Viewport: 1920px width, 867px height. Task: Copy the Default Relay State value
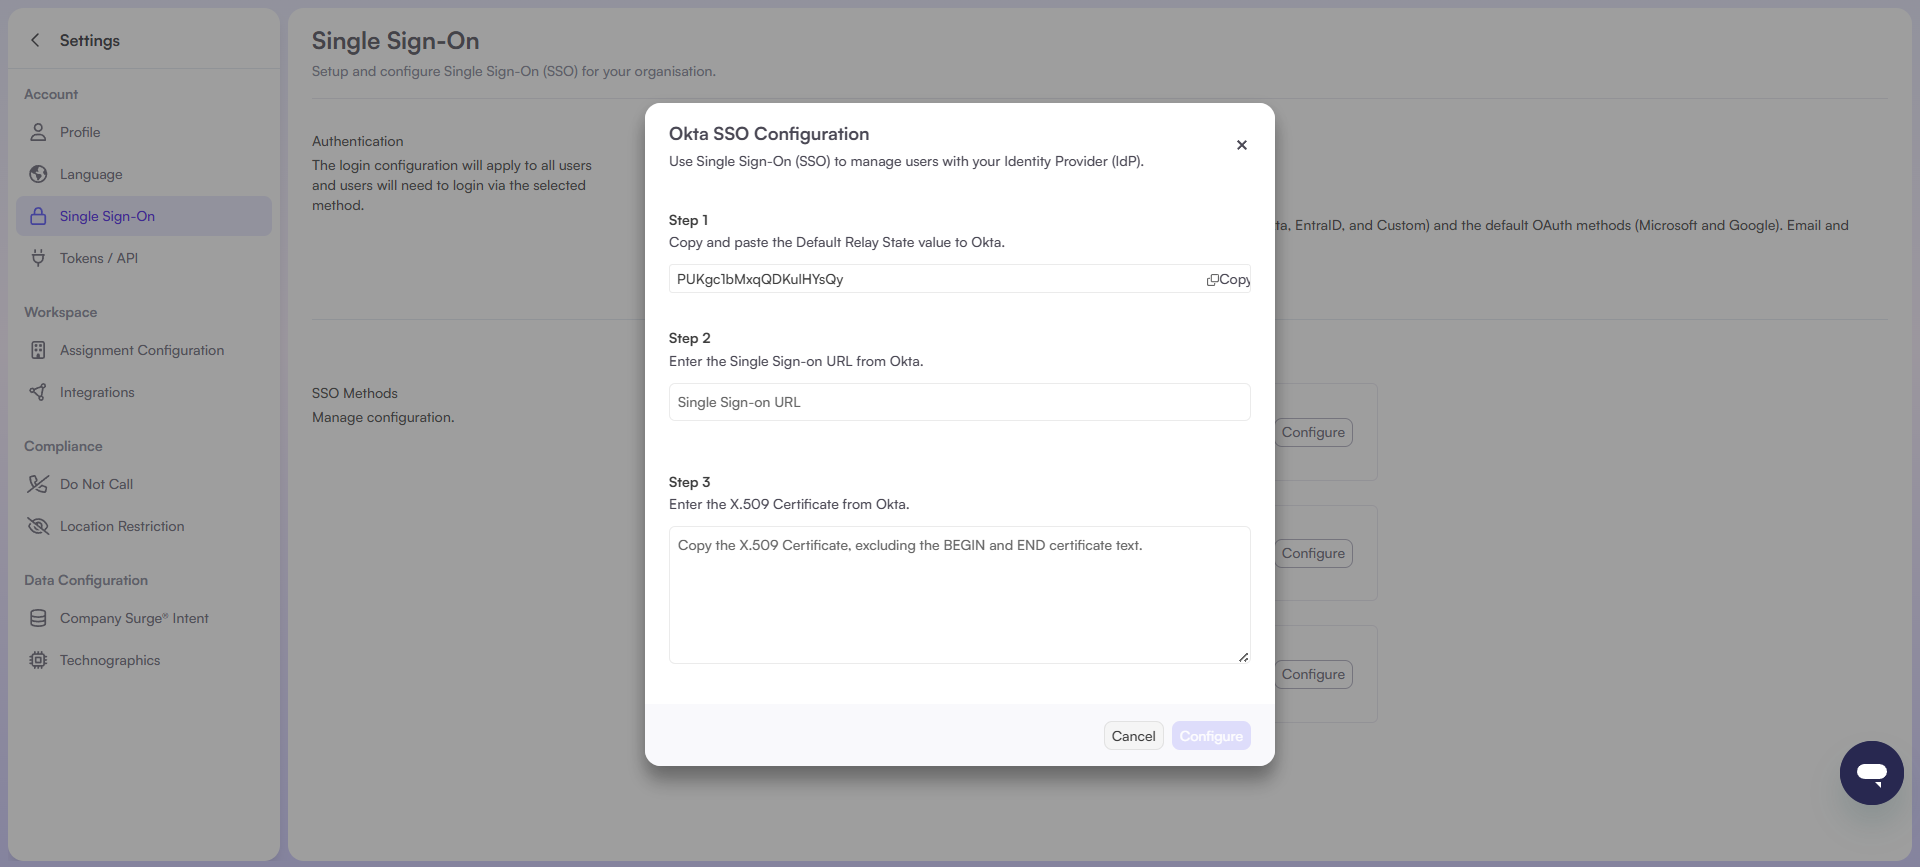(x=1228, y=280)
